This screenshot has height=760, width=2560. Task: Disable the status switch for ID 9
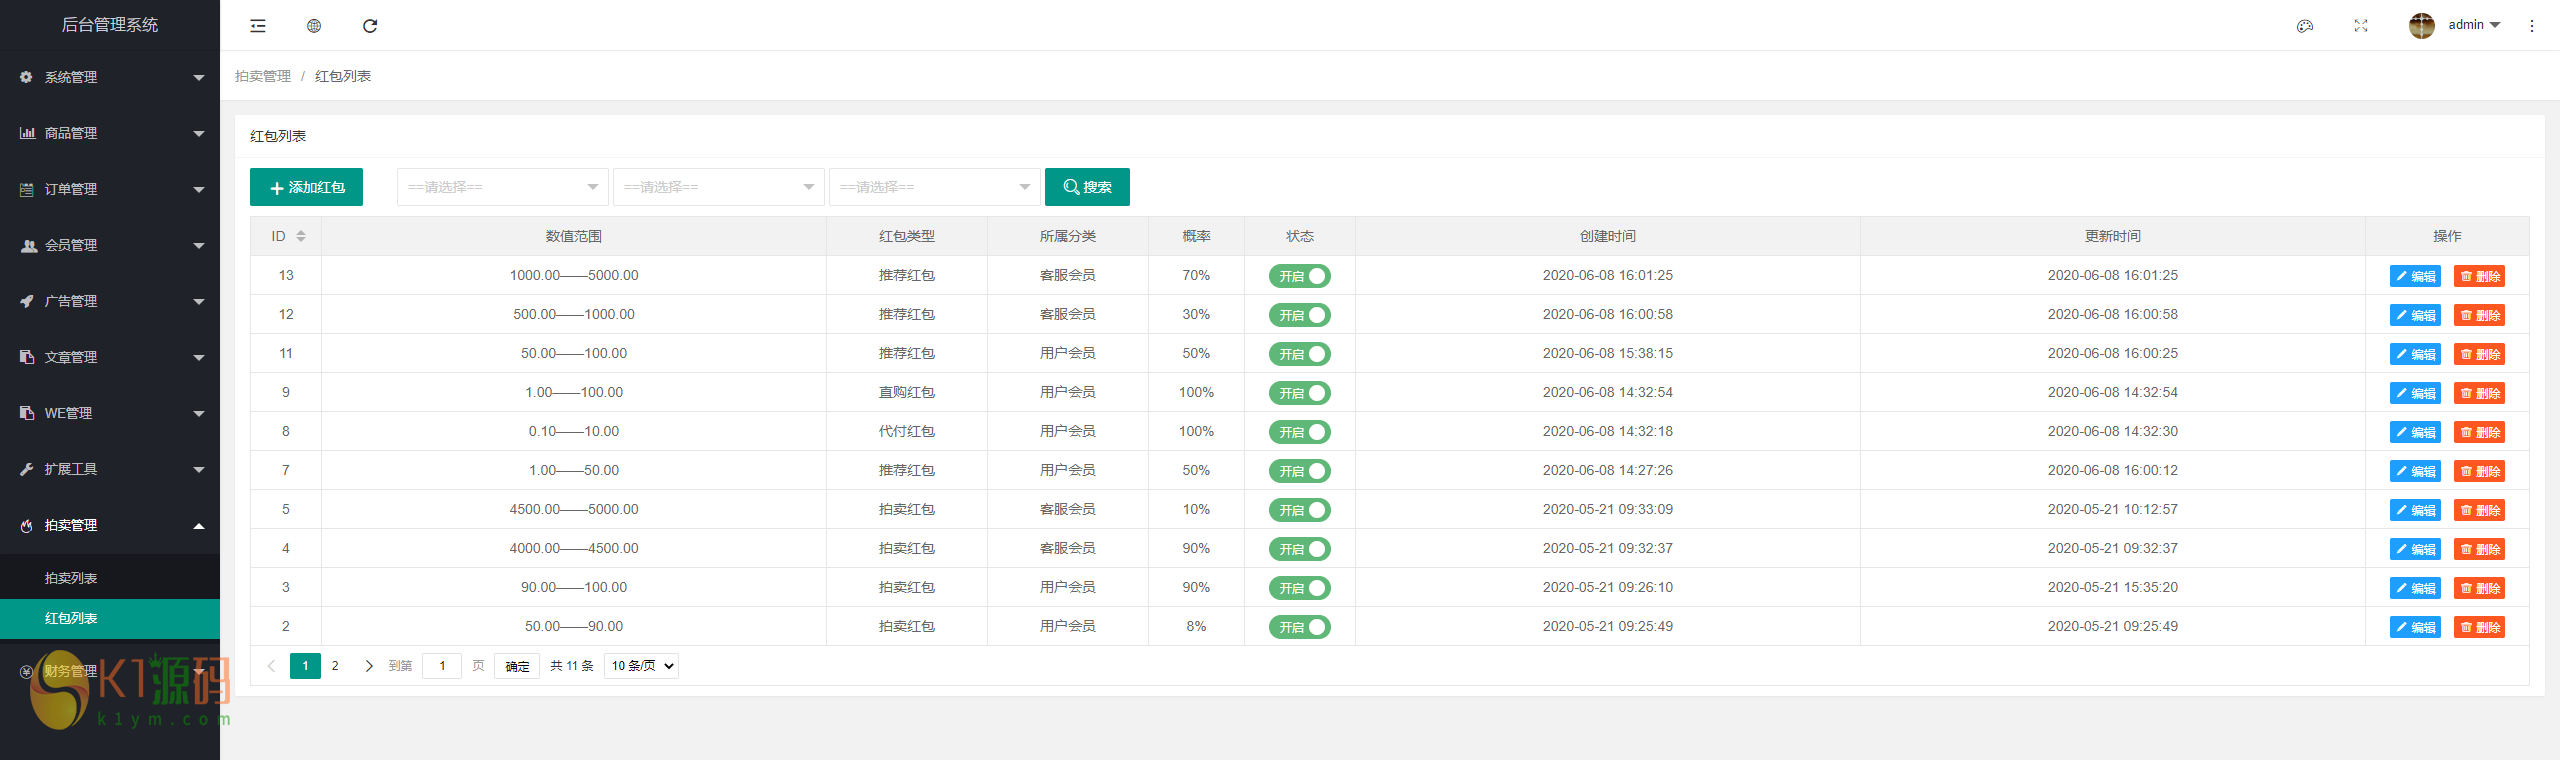[x=1299, y=393]
